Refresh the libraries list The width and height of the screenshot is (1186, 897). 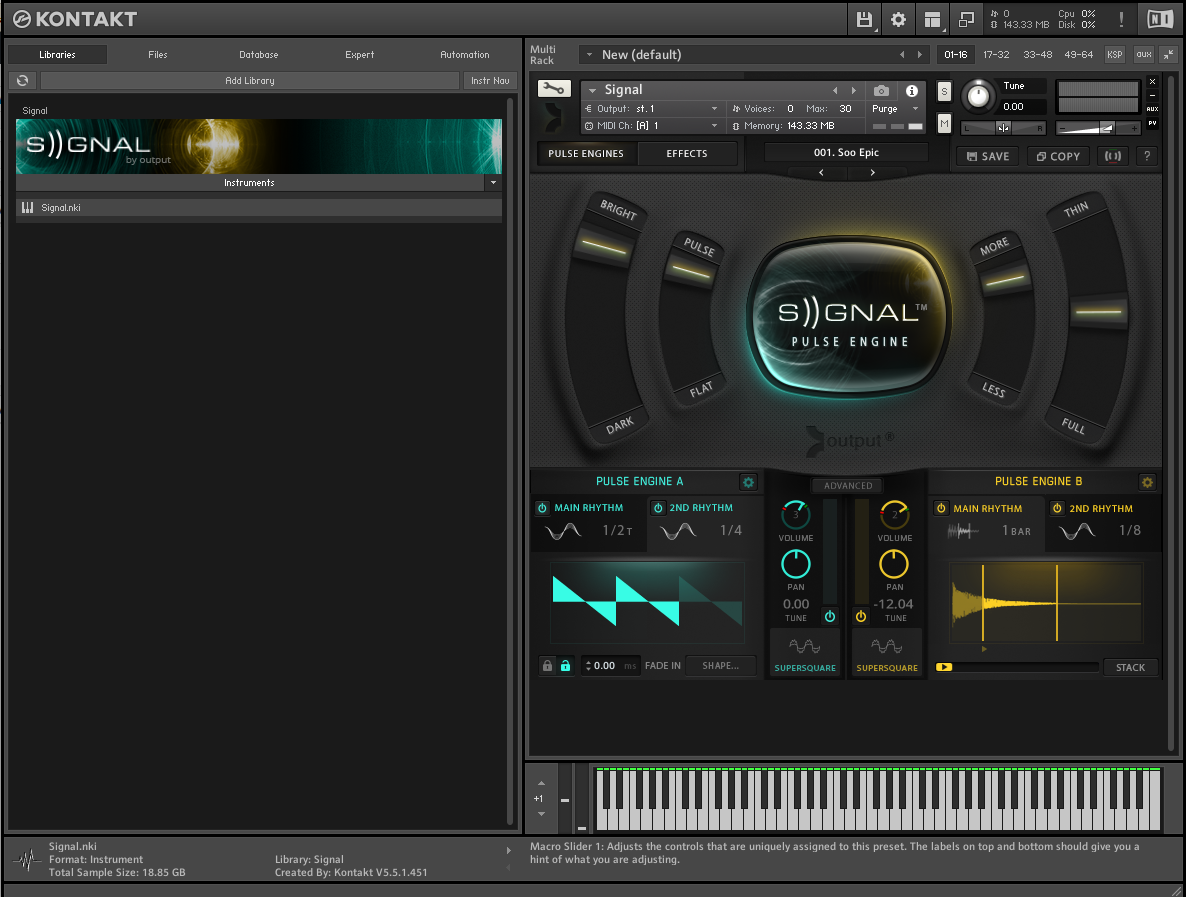(x=23, y=80)
